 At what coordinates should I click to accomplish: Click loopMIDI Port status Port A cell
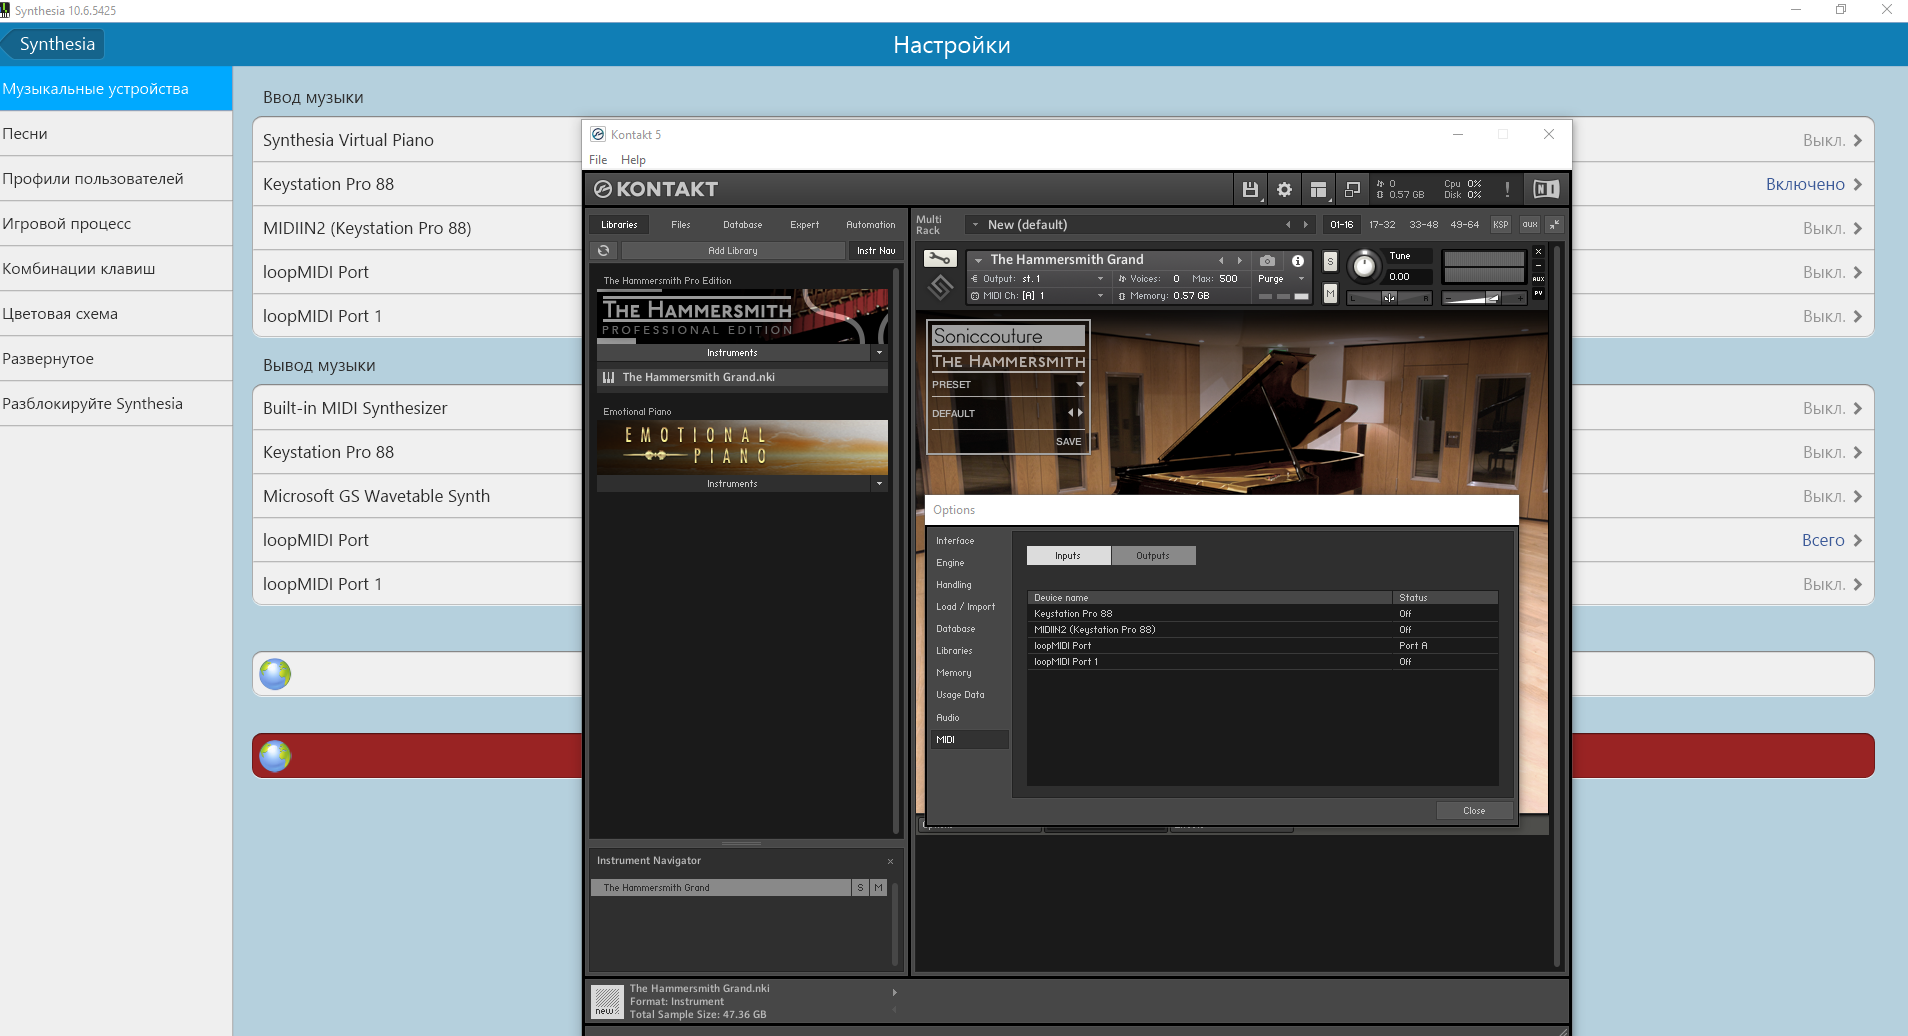coord(1445,646)
